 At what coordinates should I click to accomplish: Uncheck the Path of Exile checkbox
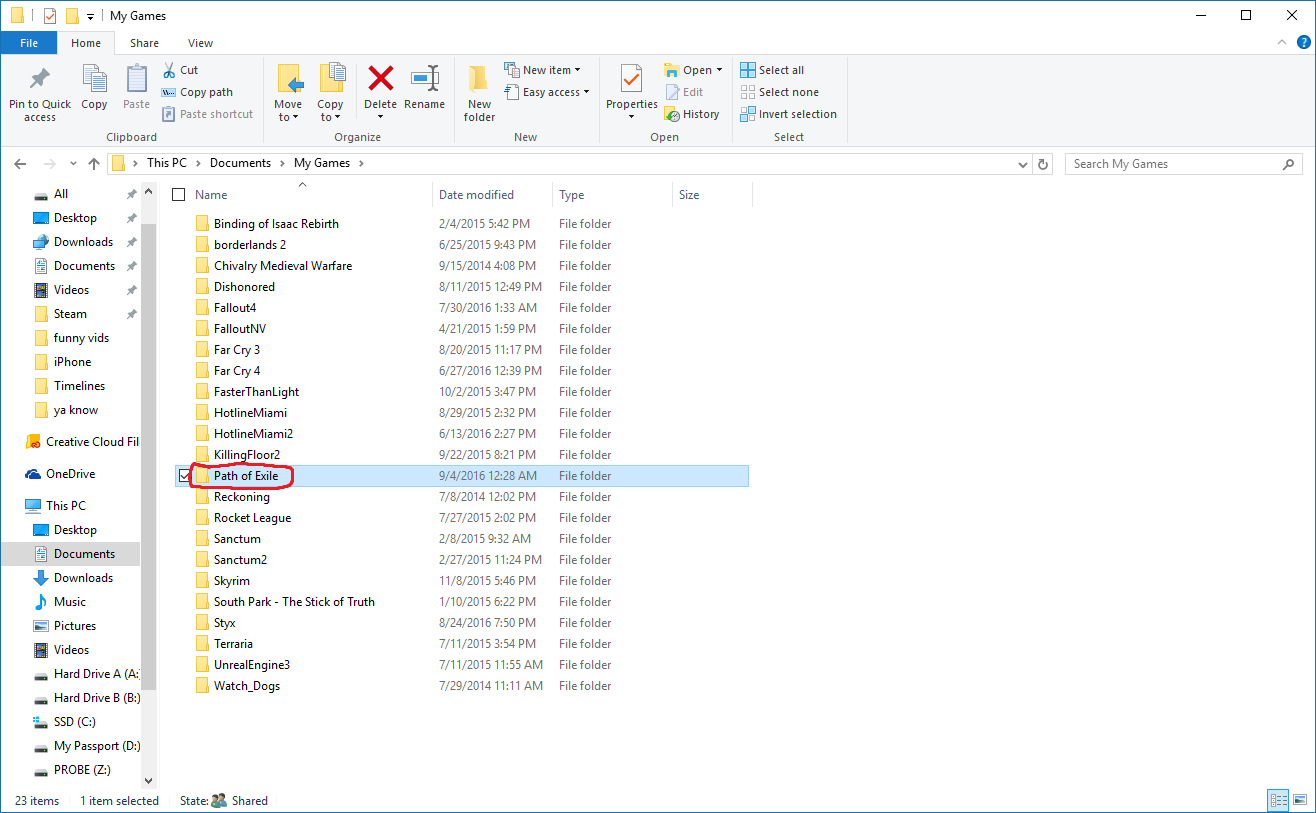[x=183, y=476]
